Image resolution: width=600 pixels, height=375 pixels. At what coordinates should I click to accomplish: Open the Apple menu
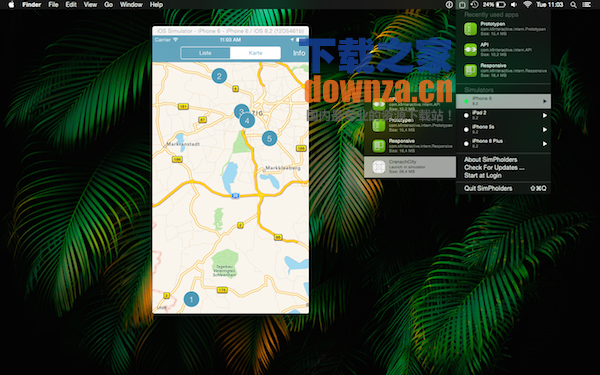[11, 5]
